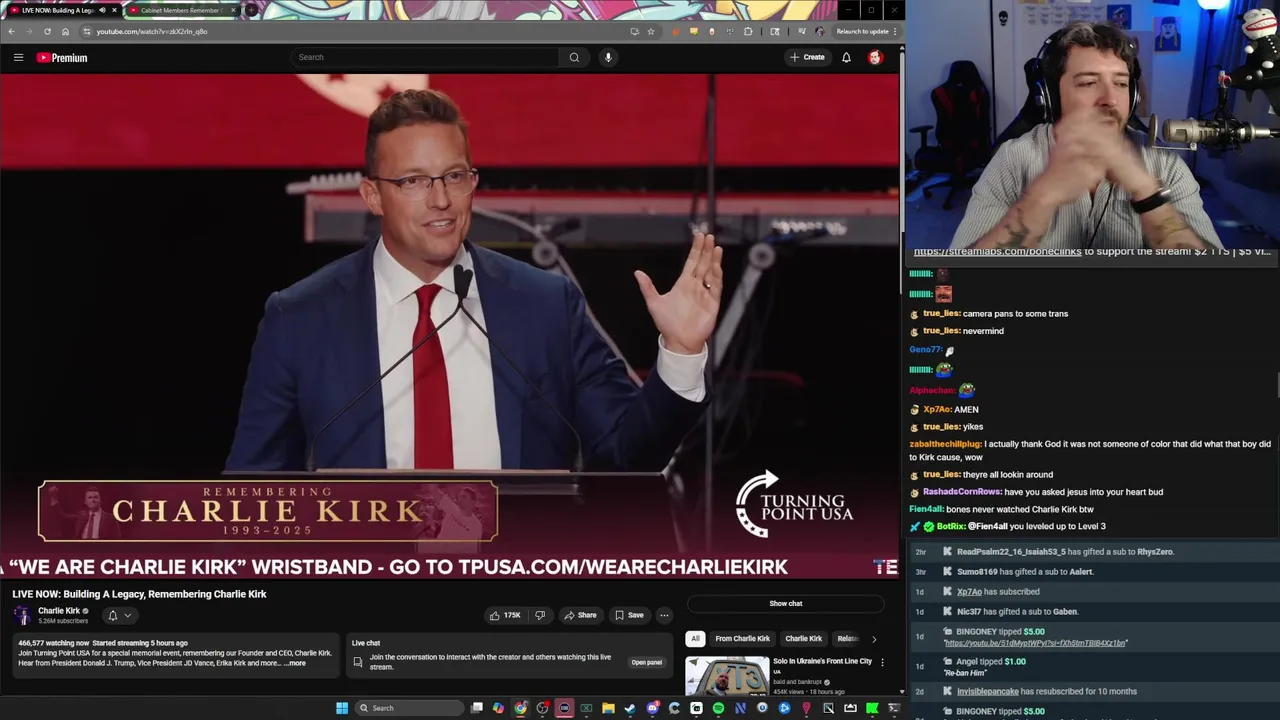The height and width of the screenshot is (720, 1280).
Task: Open Discord from the taskbar
Action: pyautogui.click(x=652, y=708)
